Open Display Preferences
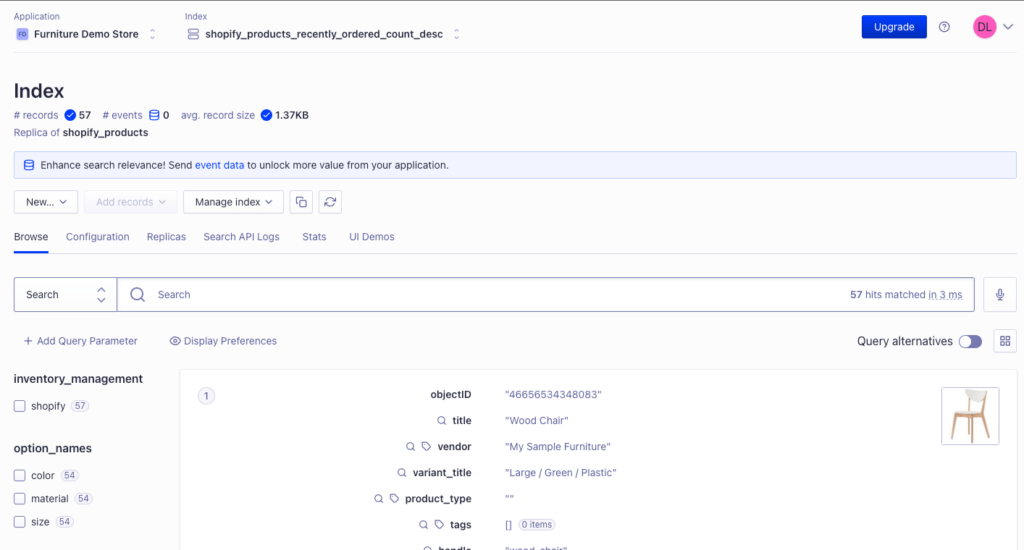The image size is (1024, 550). (x=223, y=341)
